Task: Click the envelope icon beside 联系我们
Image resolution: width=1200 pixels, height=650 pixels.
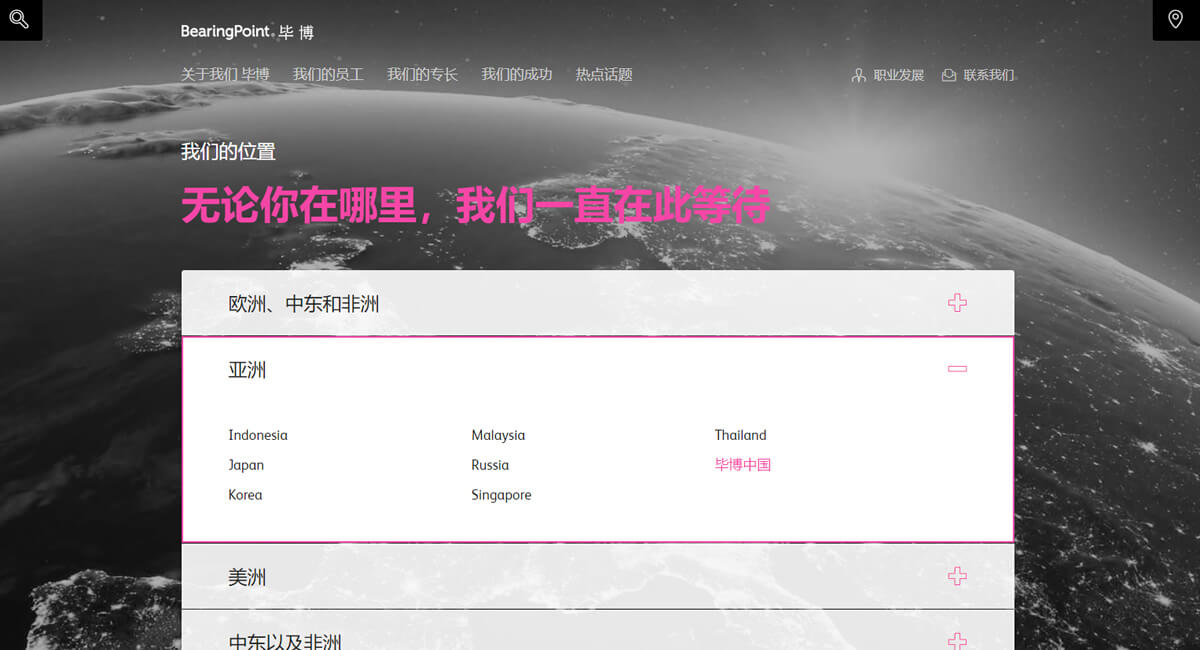Action: (x=949, y=75)
